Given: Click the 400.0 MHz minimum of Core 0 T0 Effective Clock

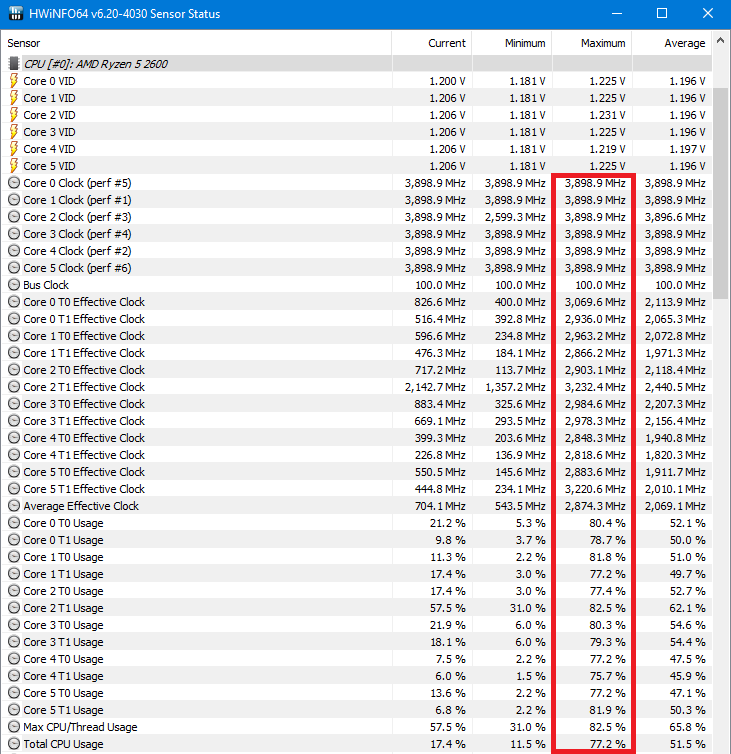Looking at the screenshot, I should 520,302.
